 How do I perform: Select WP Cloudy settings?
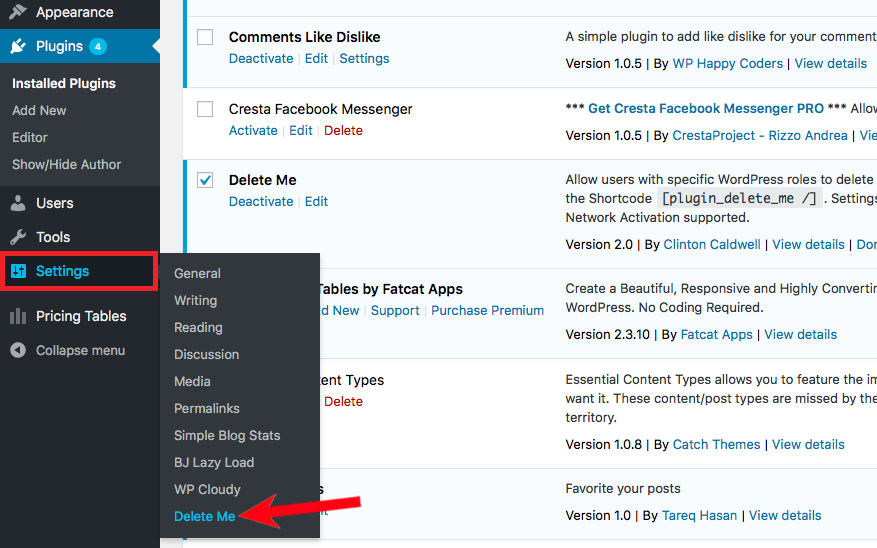(207, 489)
